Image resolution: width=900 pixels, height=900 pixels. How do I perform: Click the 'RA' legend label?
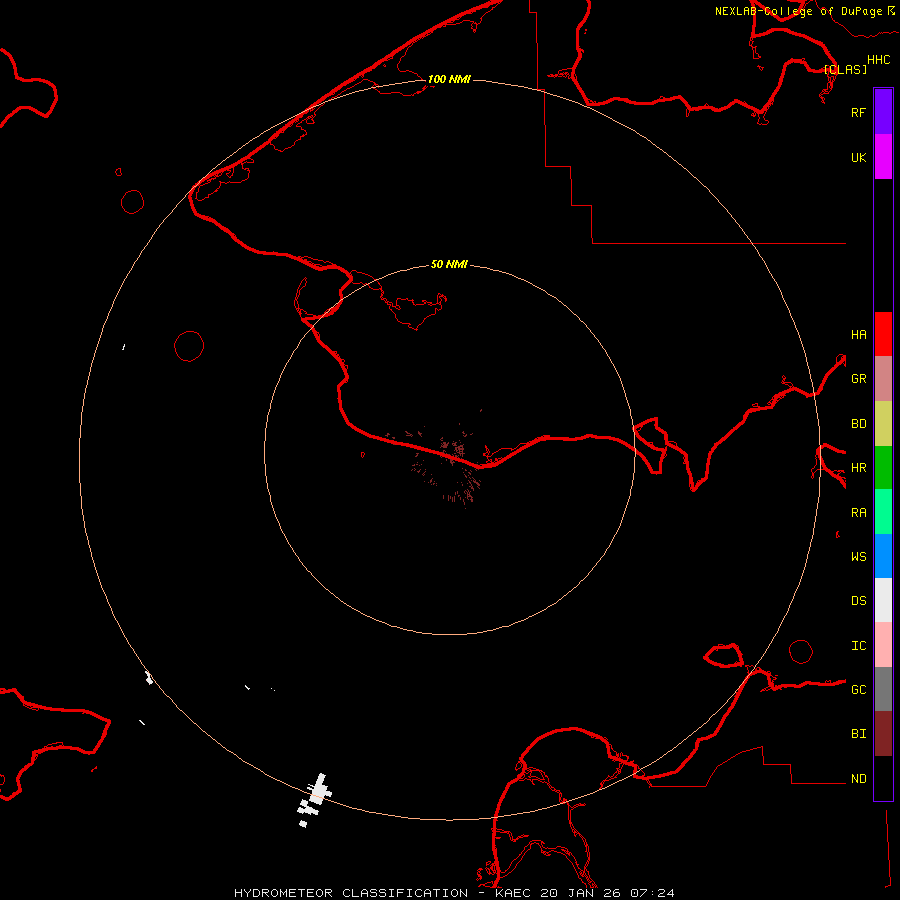(858, 512)
